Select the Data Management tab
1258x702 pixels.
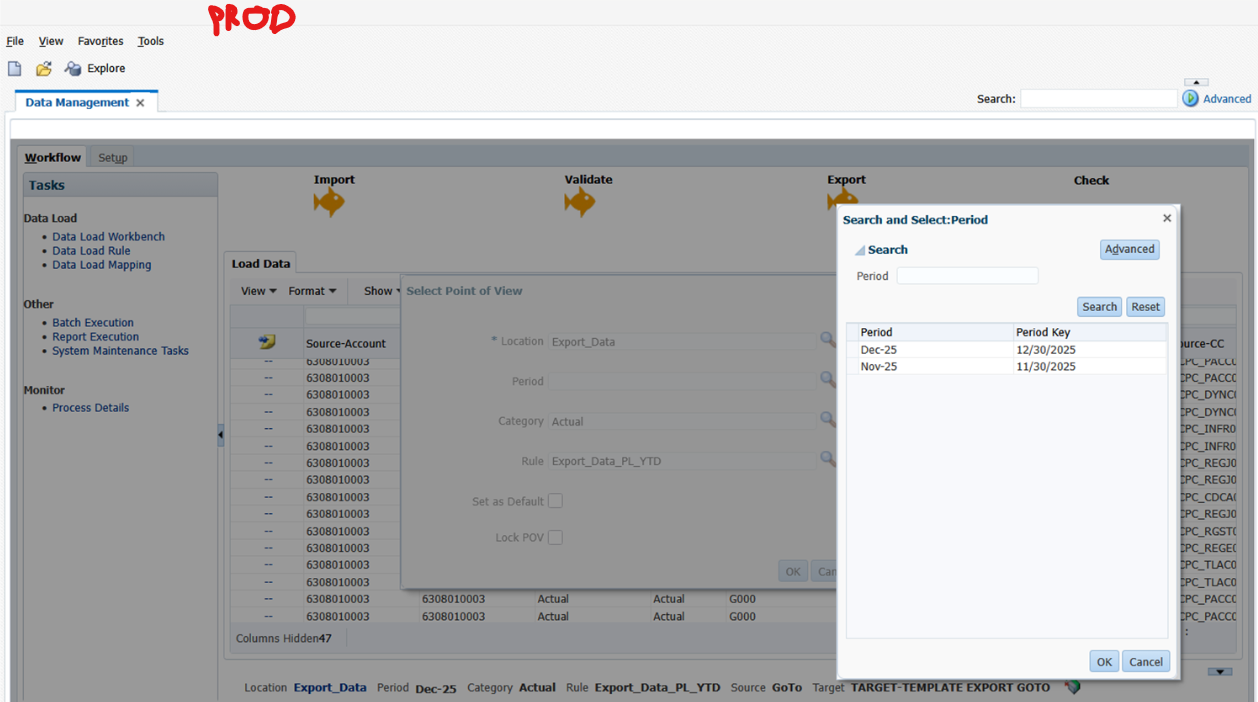tap(77, 102)
